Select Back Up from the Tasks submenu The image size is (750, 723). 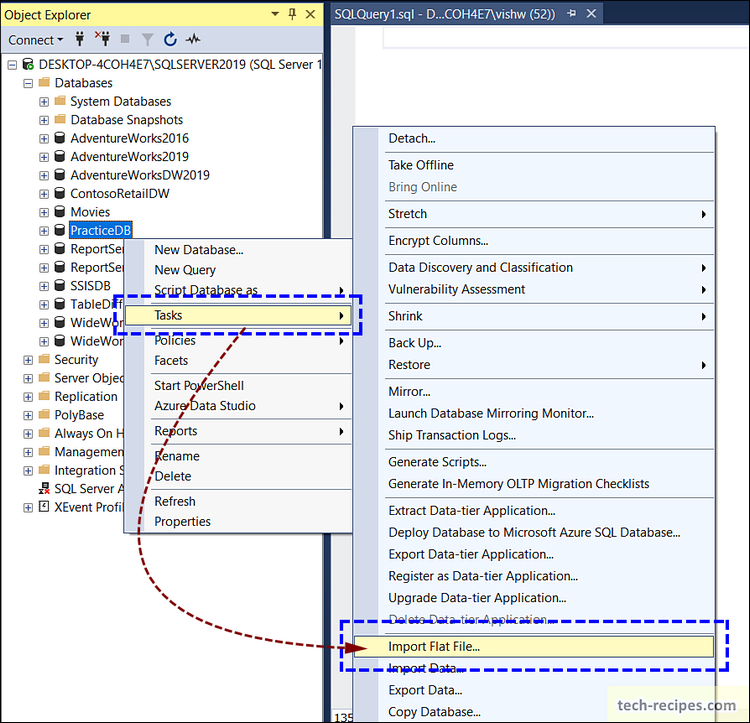click(415, 343)
